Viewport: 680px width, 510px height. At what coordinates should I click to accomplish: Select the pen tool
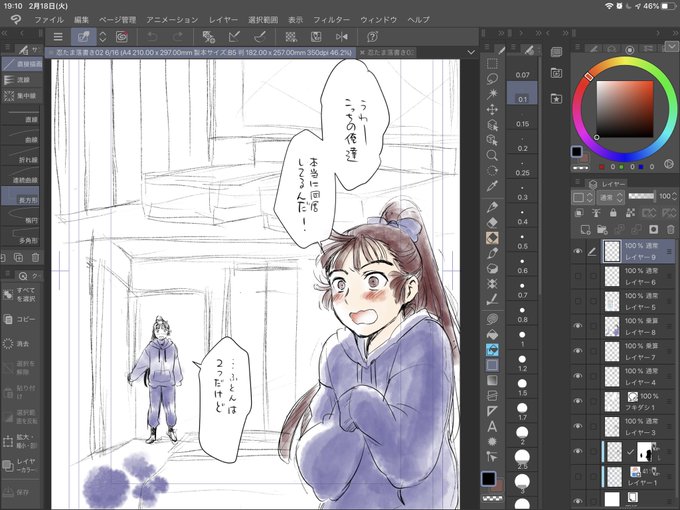point(492,207)
